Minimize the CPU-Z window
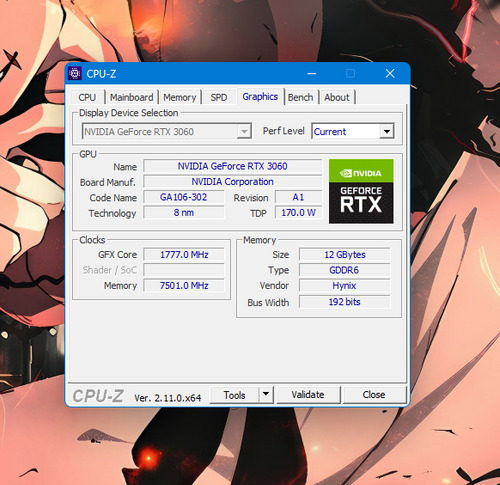Screen dimensions: 500x485 point(312,73)
